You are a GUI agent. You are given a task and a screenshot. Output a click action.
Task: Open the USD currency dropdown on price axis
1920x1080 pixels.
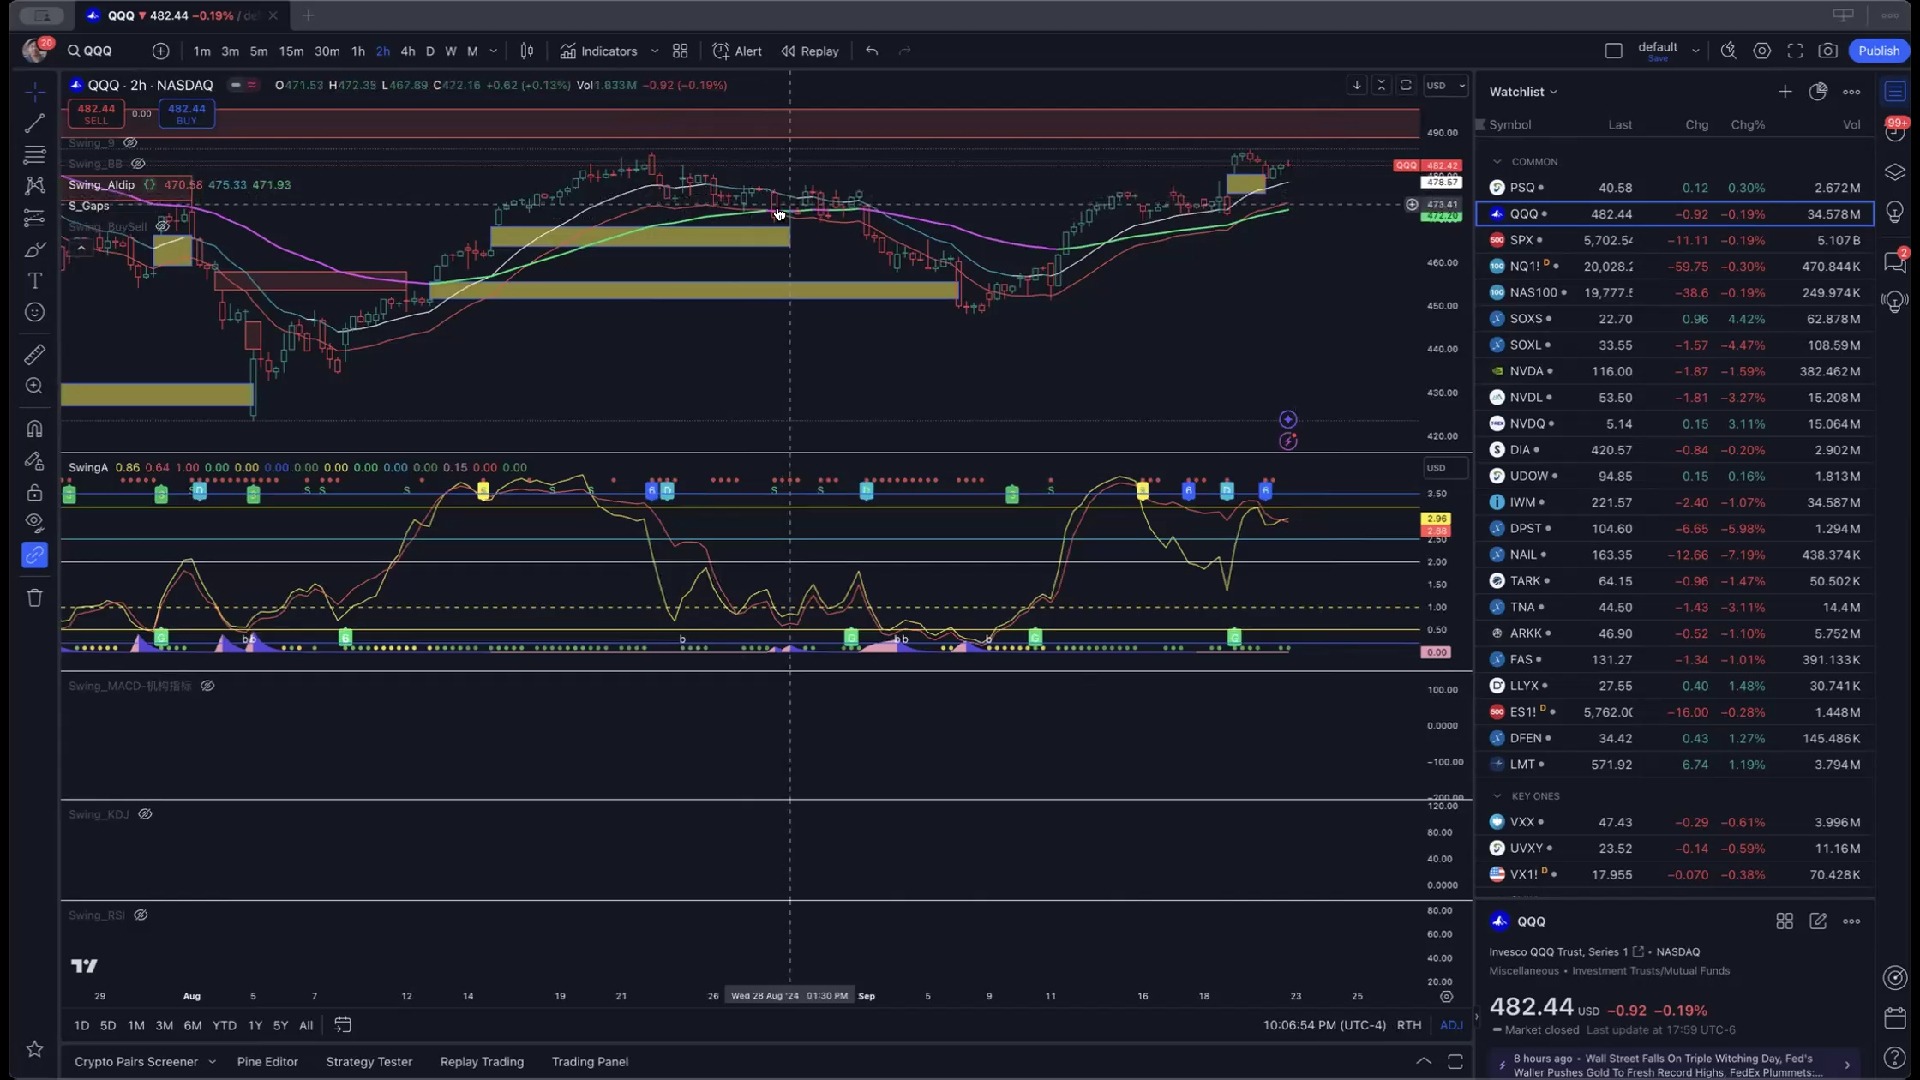1446,86
